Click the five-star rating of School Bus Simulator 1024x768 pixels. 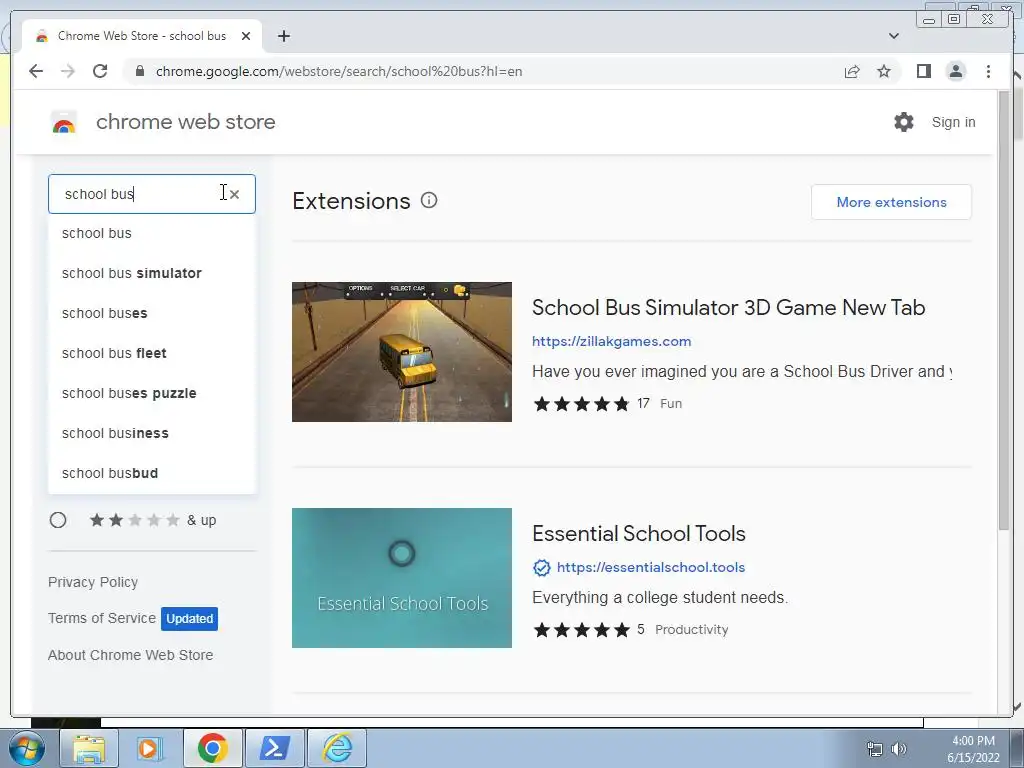pyautogui.click(x=581, y=404)
